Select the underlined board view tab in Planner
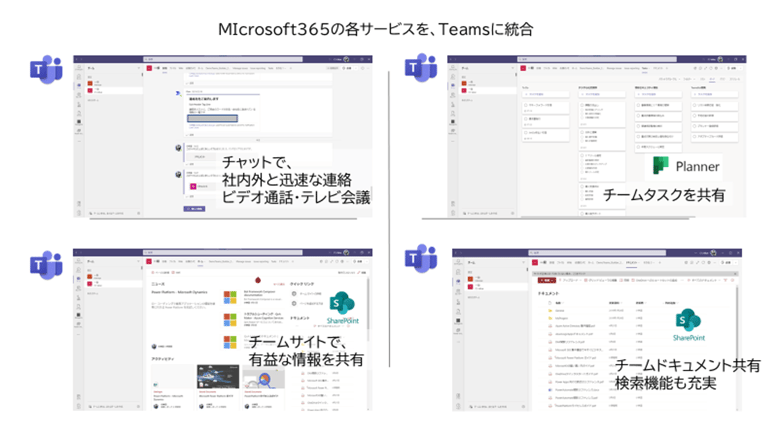The width and height of the screenshot is (778, 437). 713,79
